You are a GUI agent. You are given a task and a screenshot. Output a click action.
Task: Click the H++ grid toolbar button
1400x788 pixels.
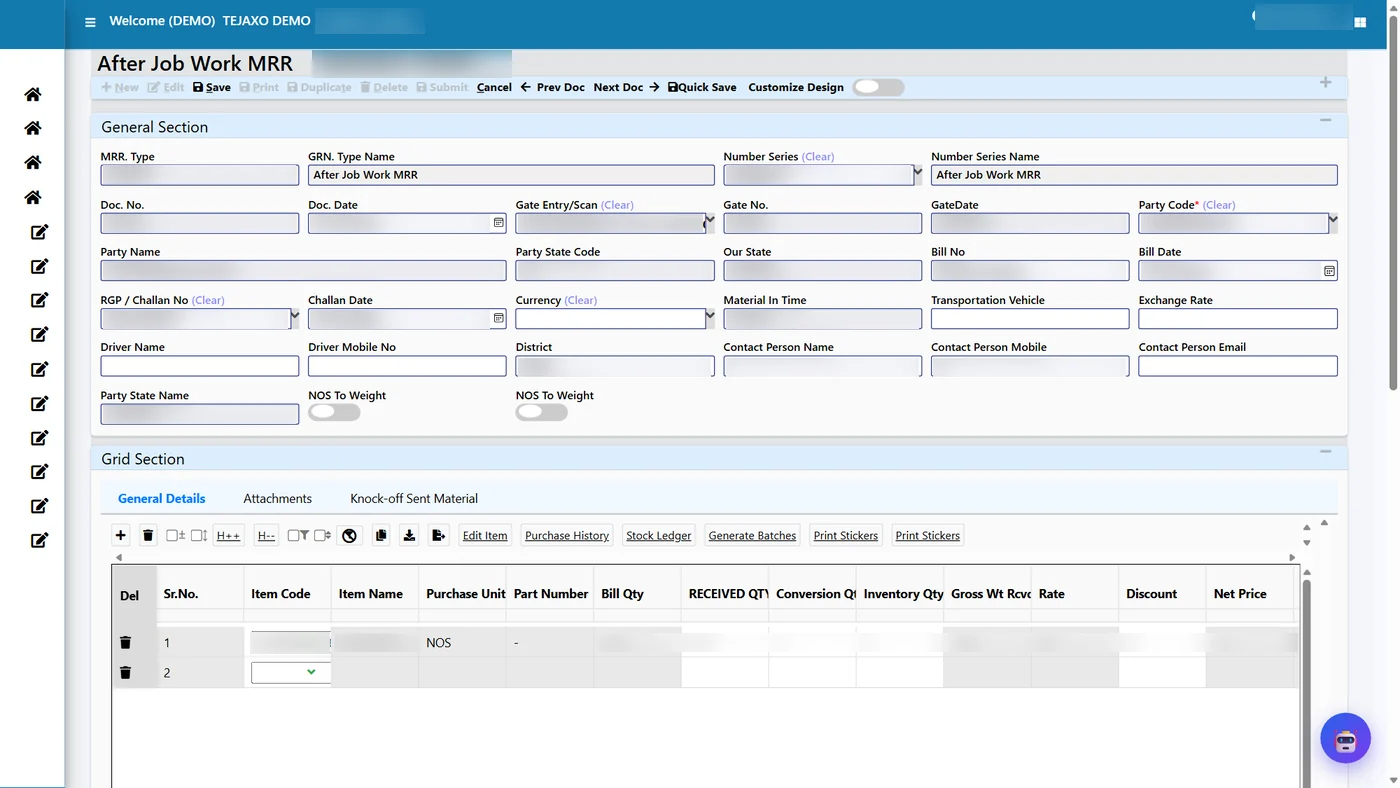point(228,535)
